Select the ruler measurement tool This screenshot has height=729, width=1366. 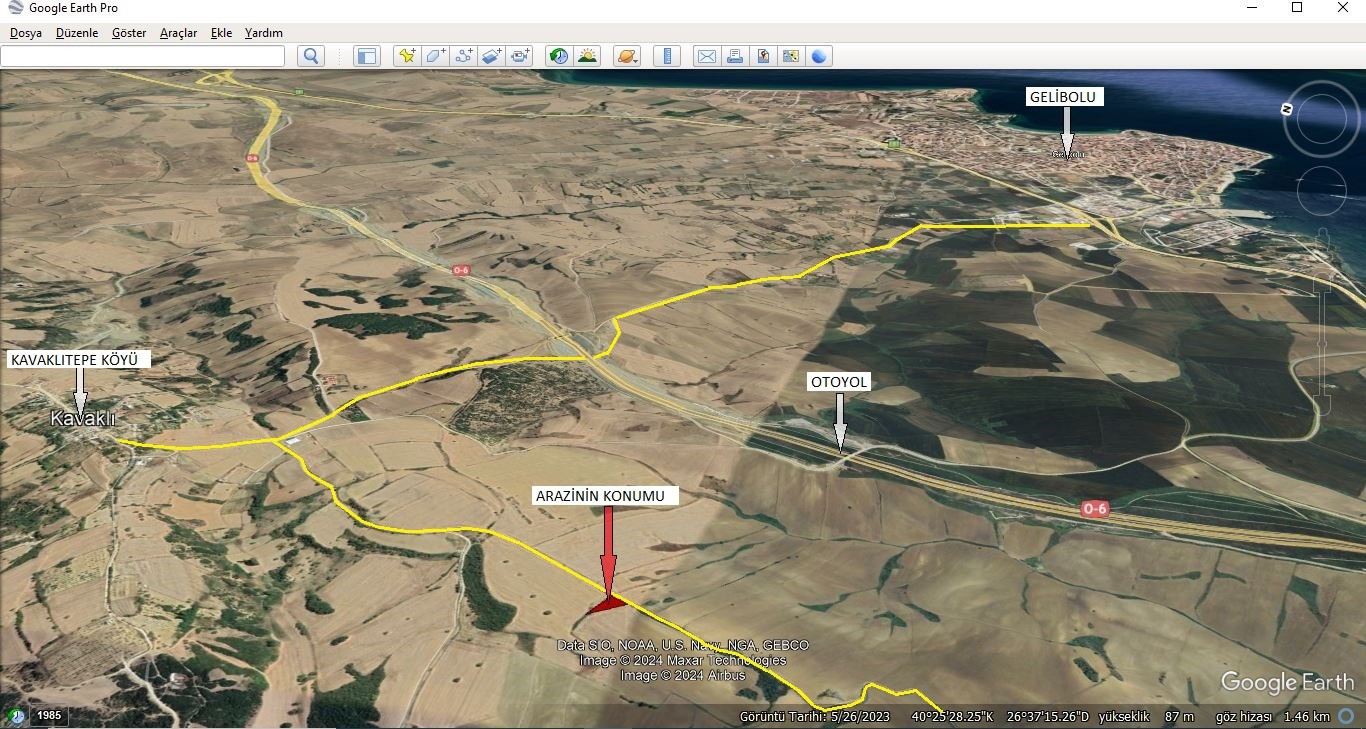tap(666, 56)
